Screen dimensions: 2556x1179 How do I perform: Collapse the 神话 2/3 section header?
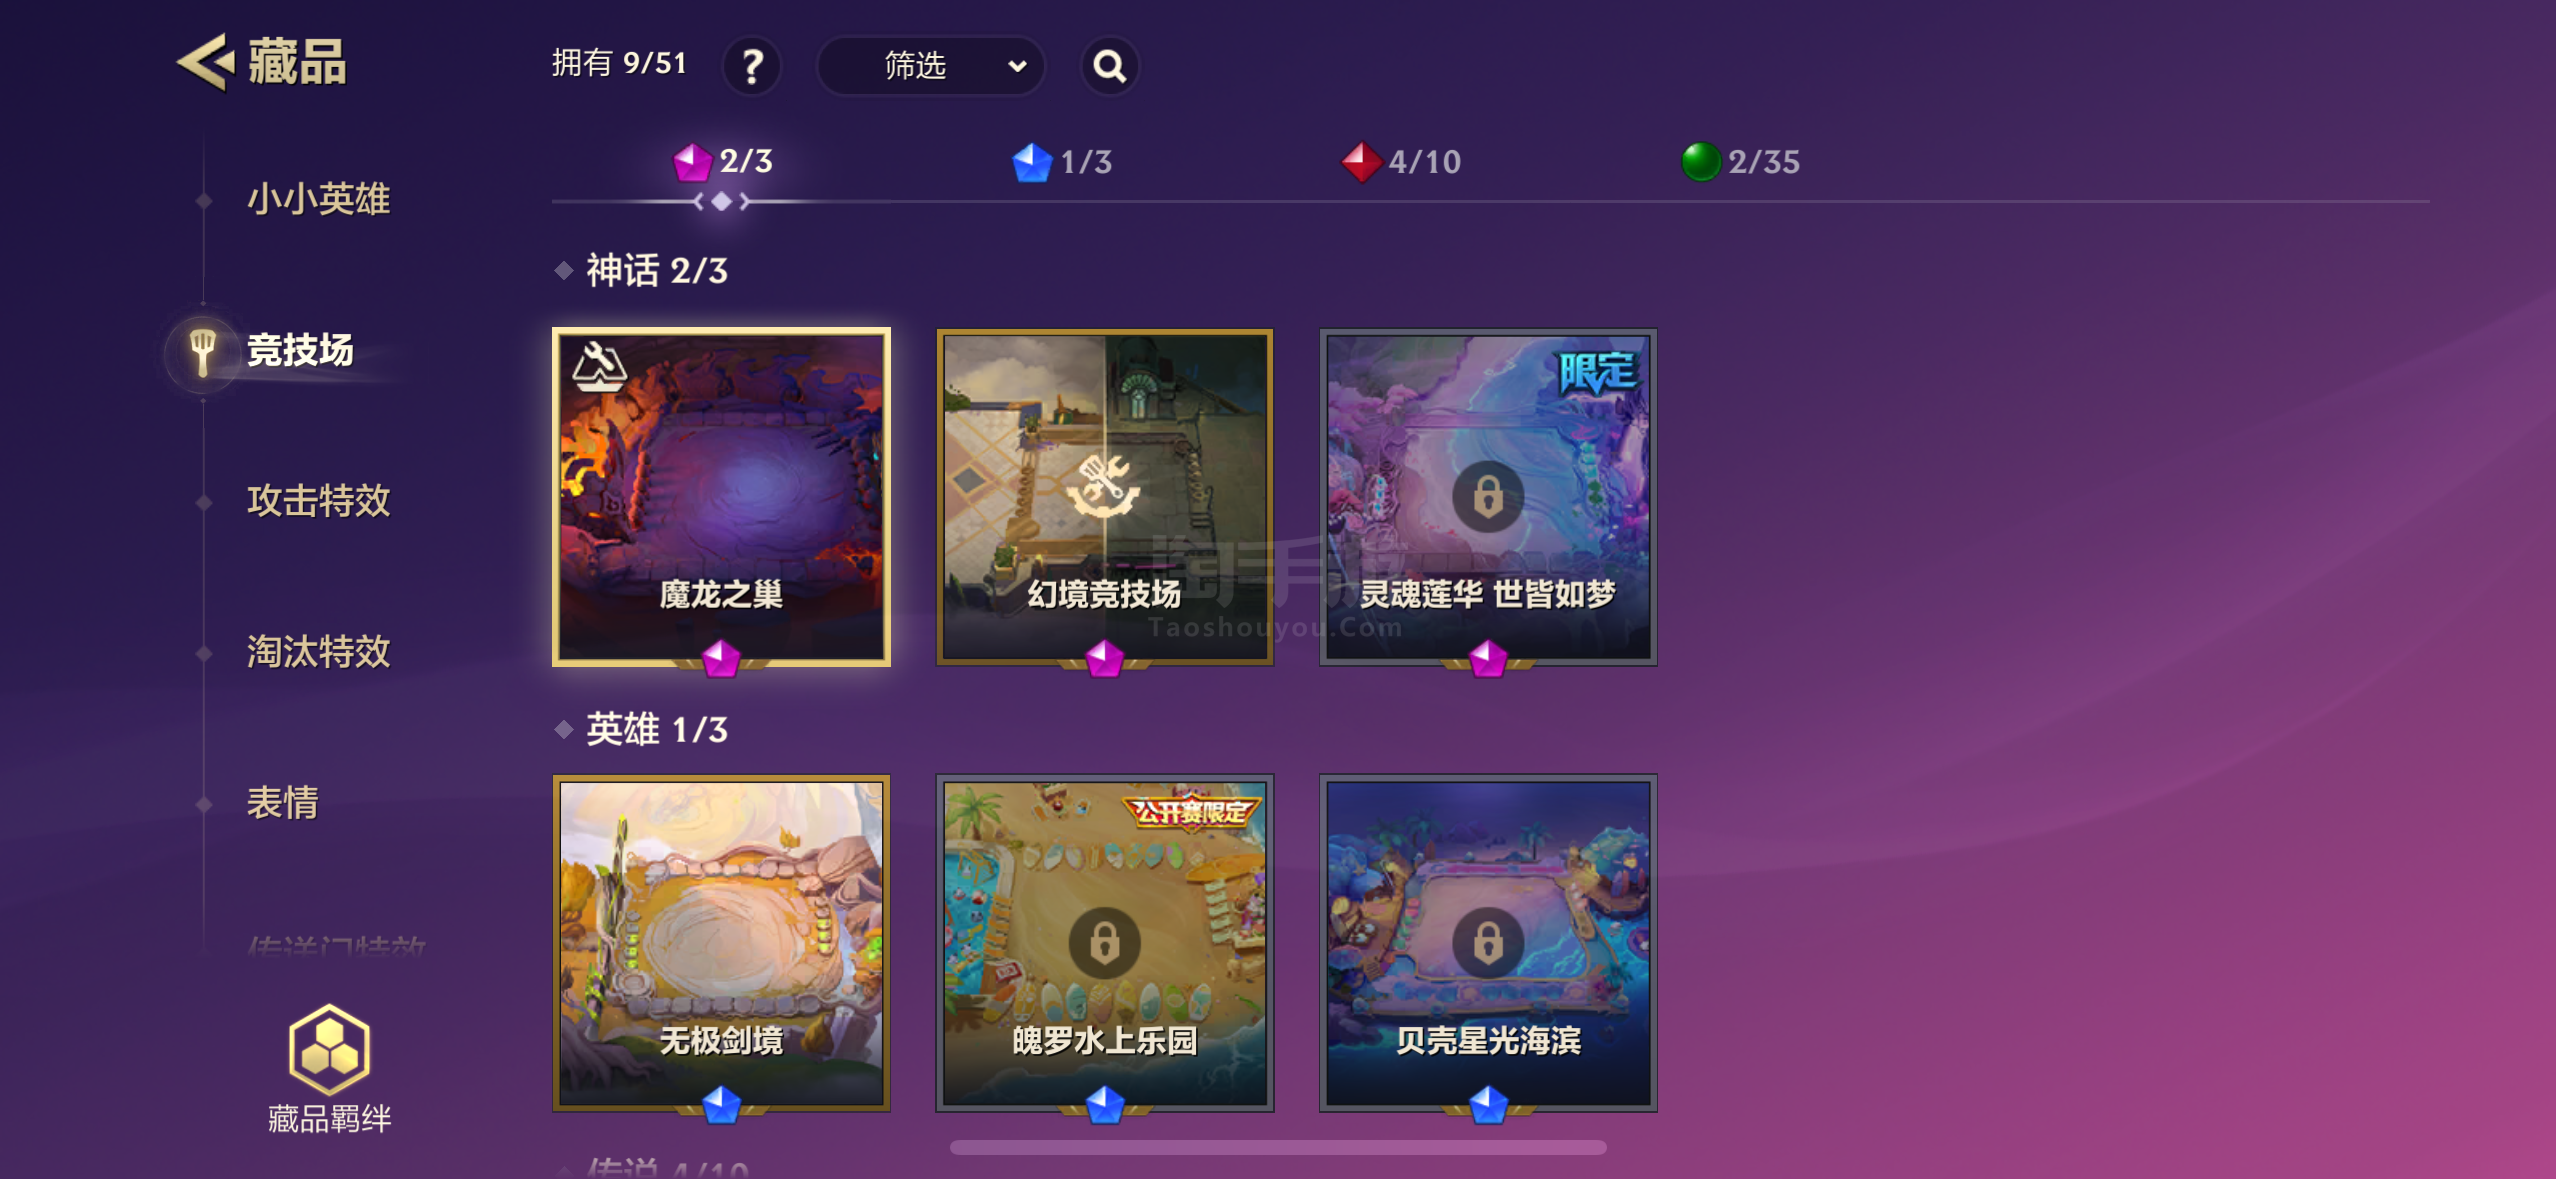[642, 270]
